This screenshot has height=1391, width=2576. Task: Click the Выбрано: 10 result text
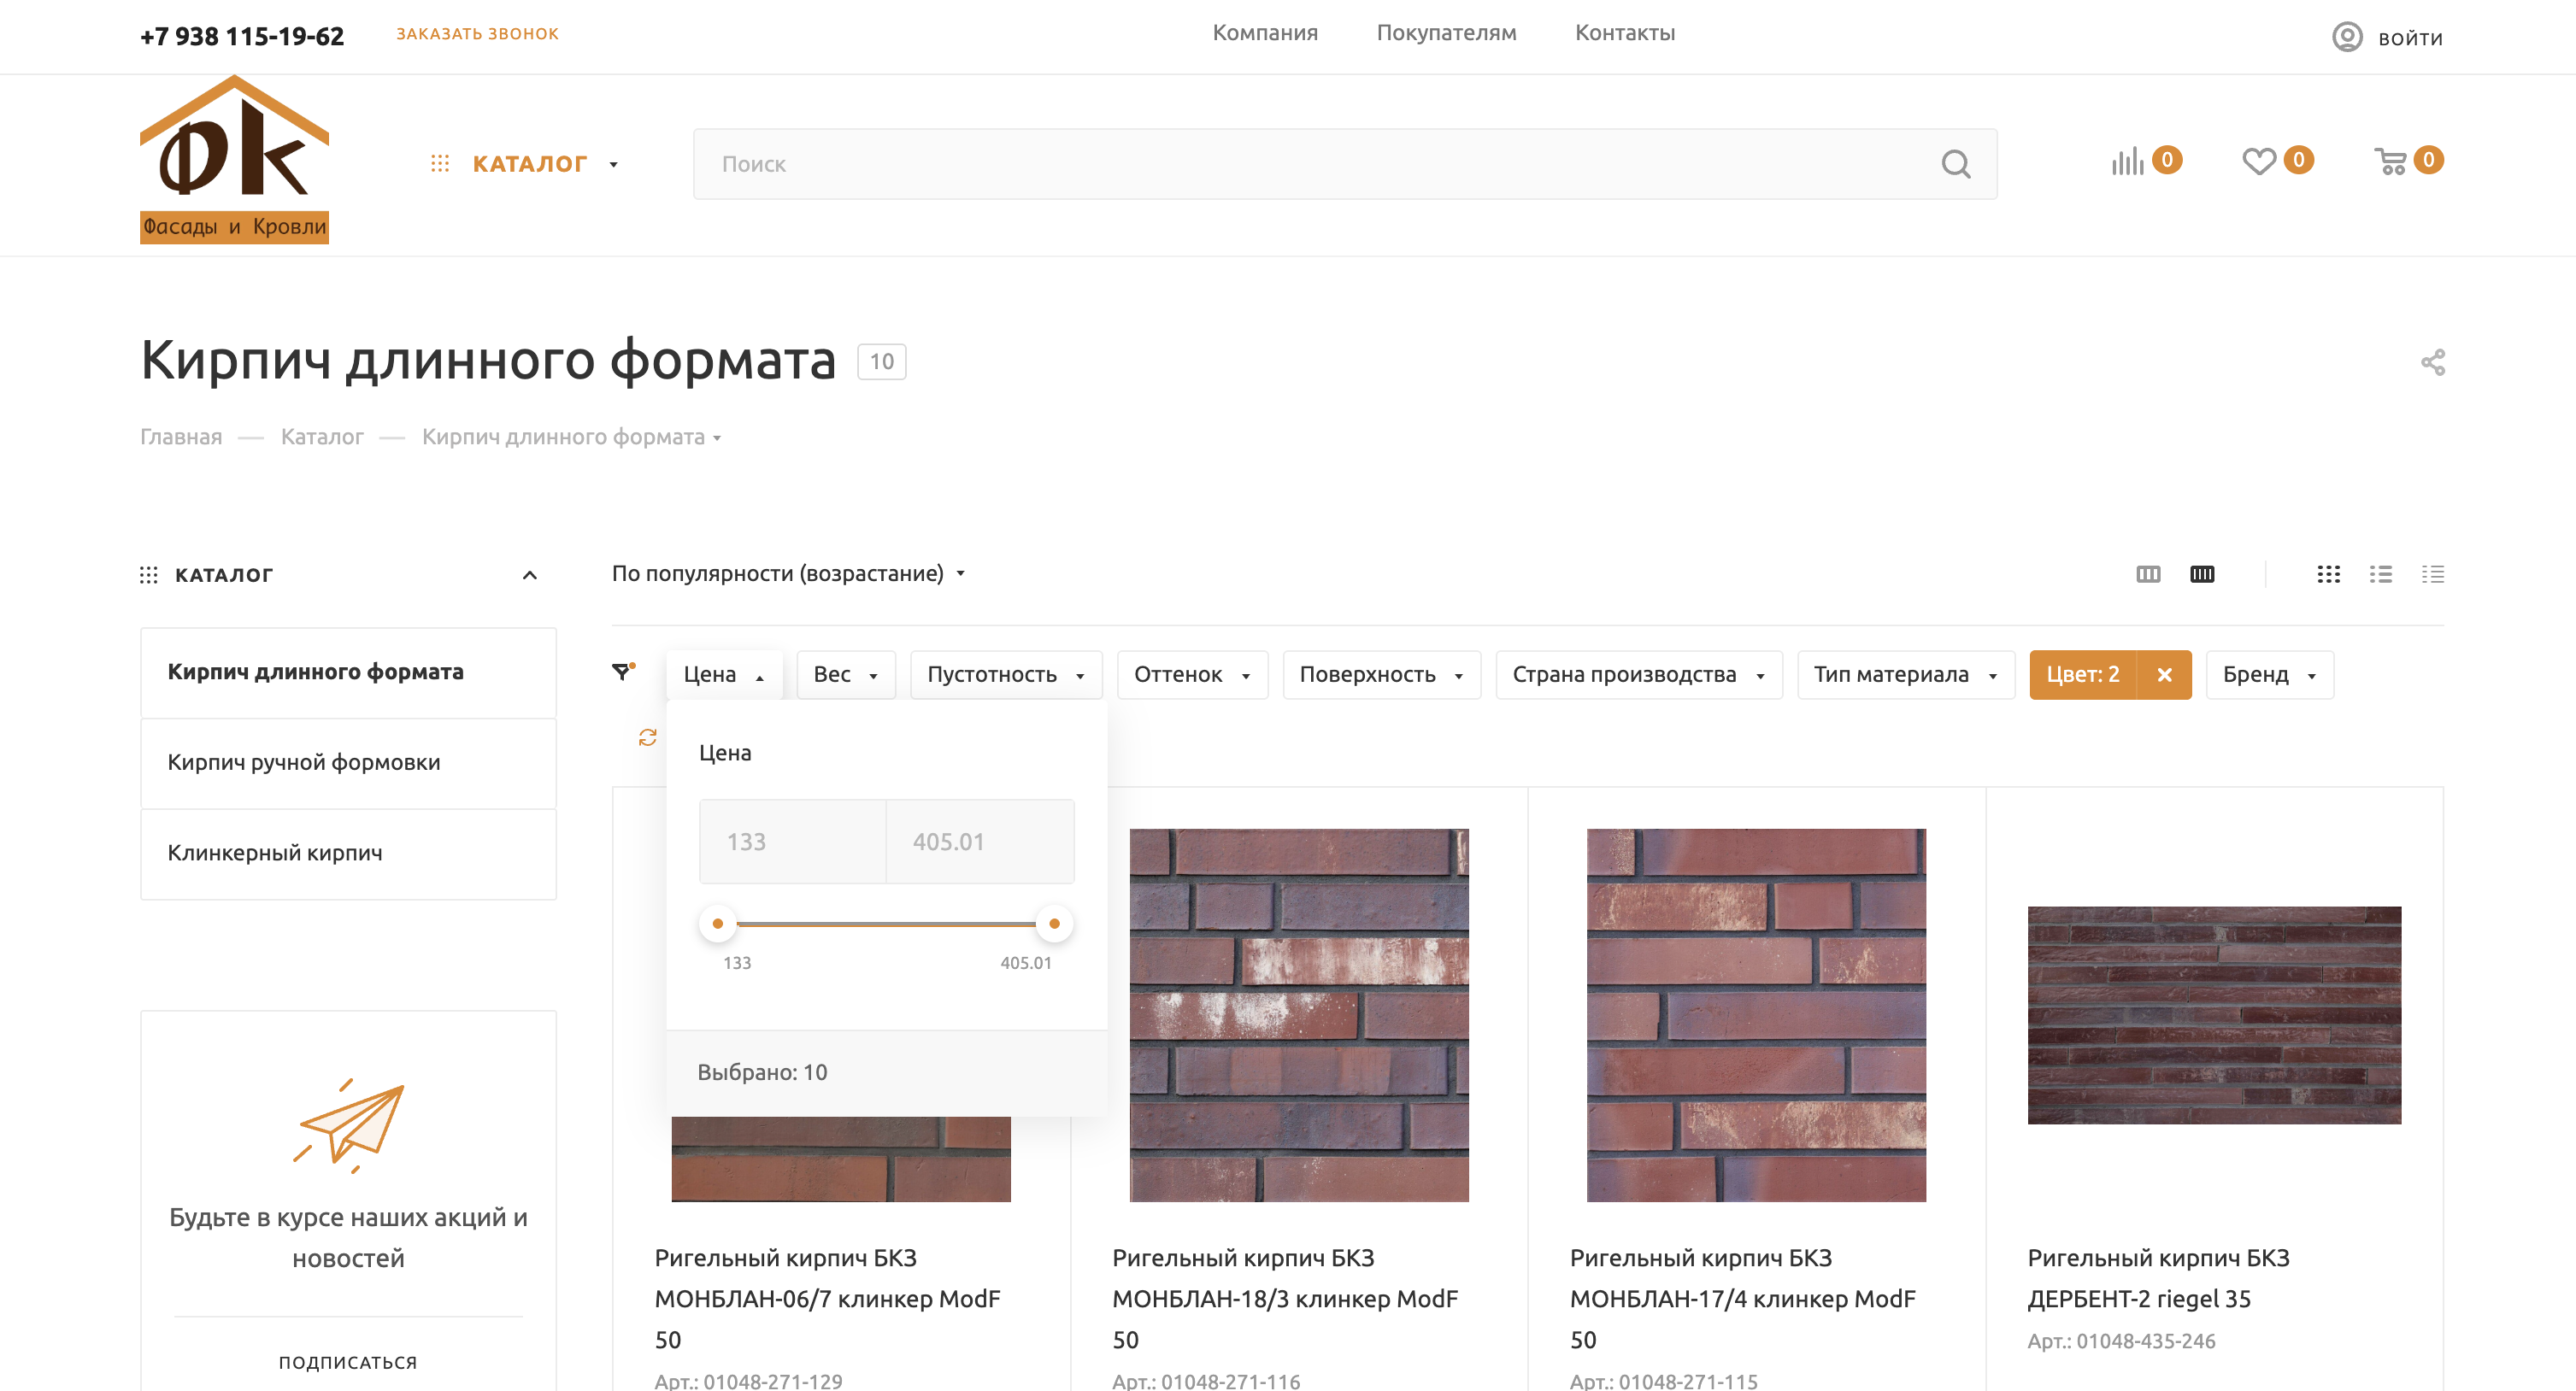[x=762, y=1072]
